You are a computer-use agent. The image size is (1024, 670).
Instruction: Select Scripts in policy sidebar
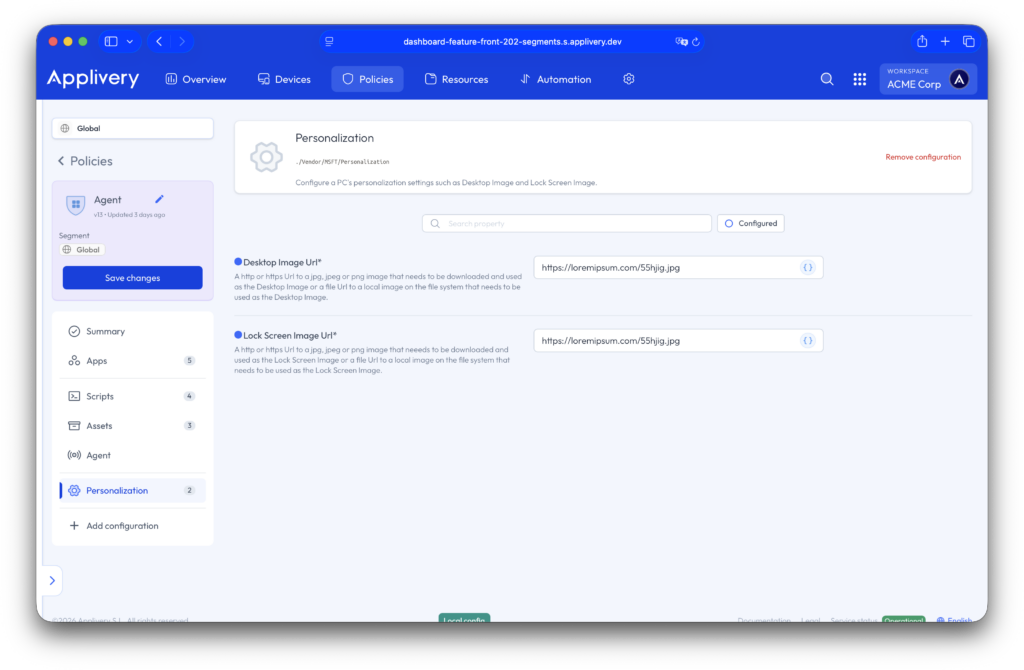click(100, 396)
